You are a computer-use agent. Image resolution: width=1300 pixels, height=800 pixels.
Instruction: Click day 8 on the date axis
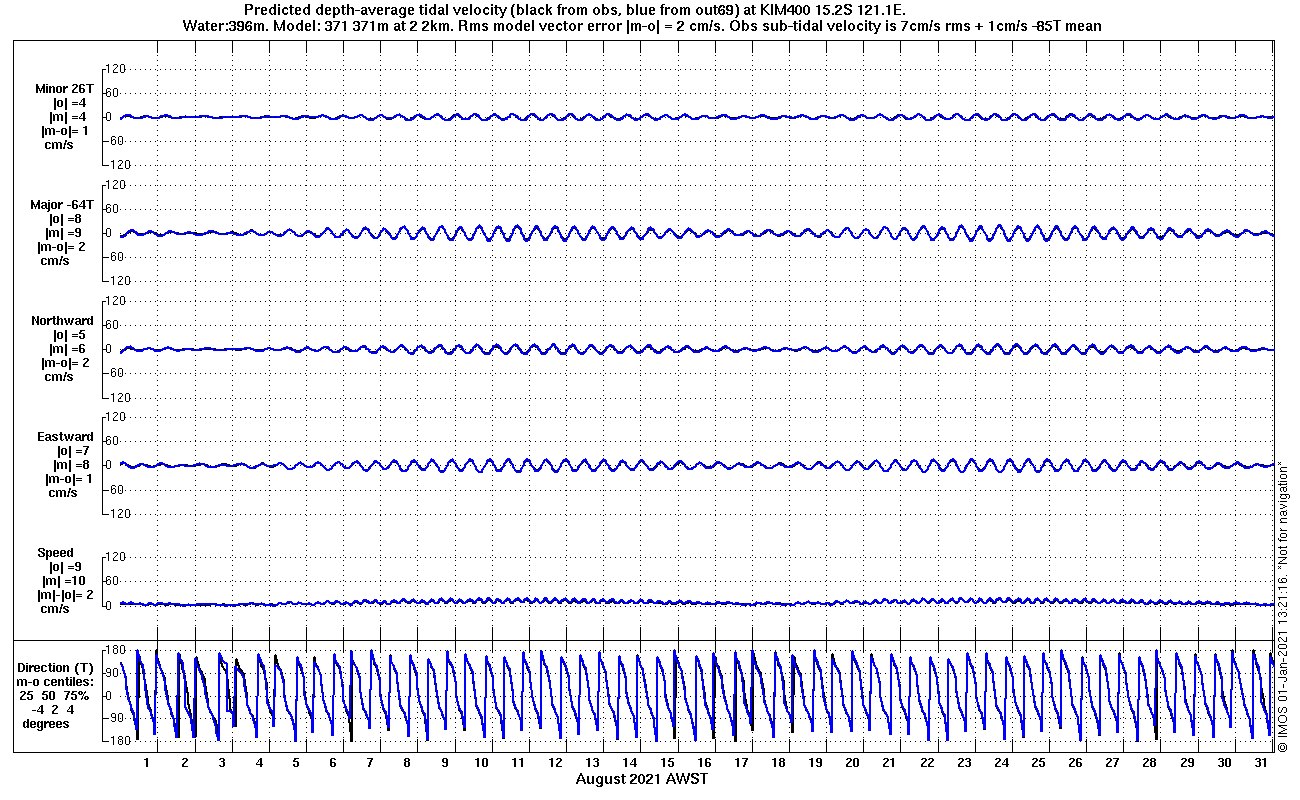[407, 763]
